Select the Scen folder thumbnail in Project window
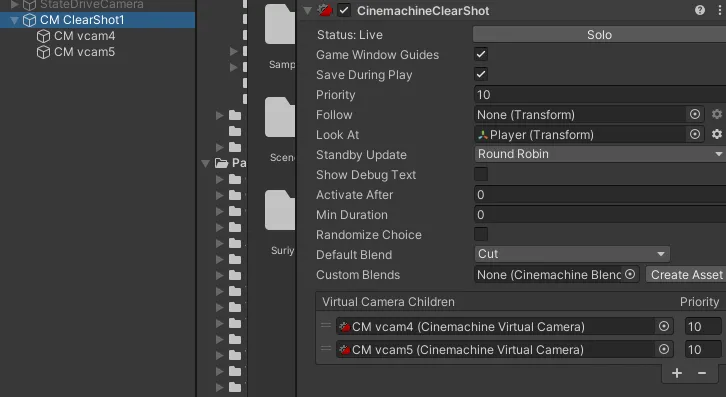This screenshot has height=397, width=726. coord(280,117)
